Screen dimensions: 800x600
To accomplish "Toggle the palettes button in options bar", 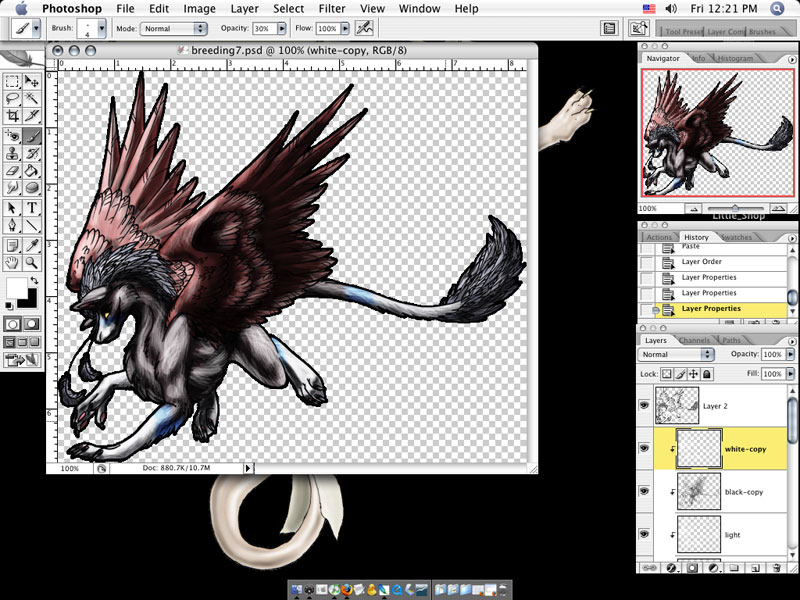I will point(609,28).
